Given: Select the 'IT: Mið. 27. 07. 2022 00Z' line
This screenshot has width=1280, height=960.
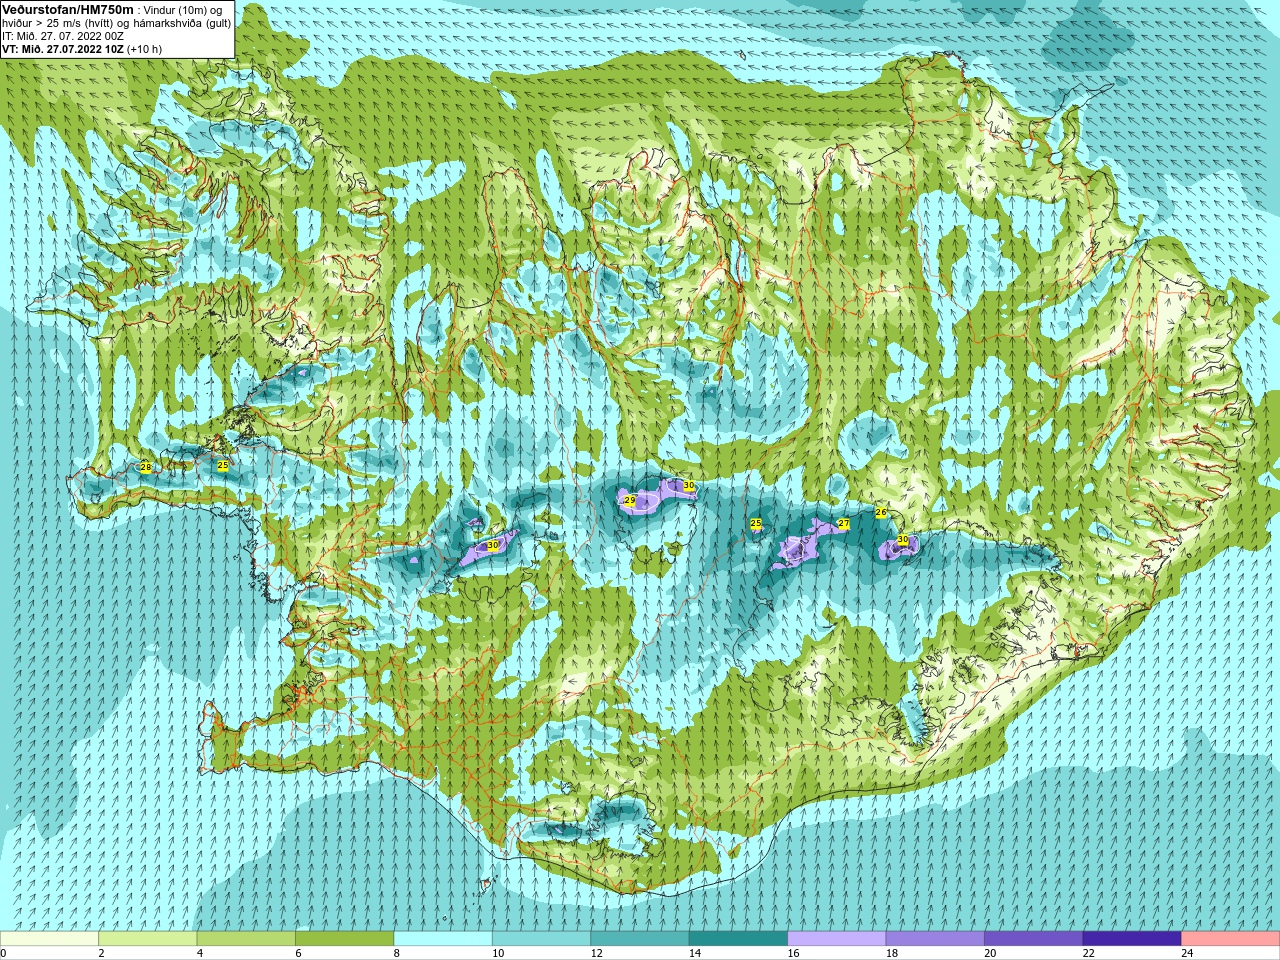Looking at the screenshot, I should click(x=63, y=36).
